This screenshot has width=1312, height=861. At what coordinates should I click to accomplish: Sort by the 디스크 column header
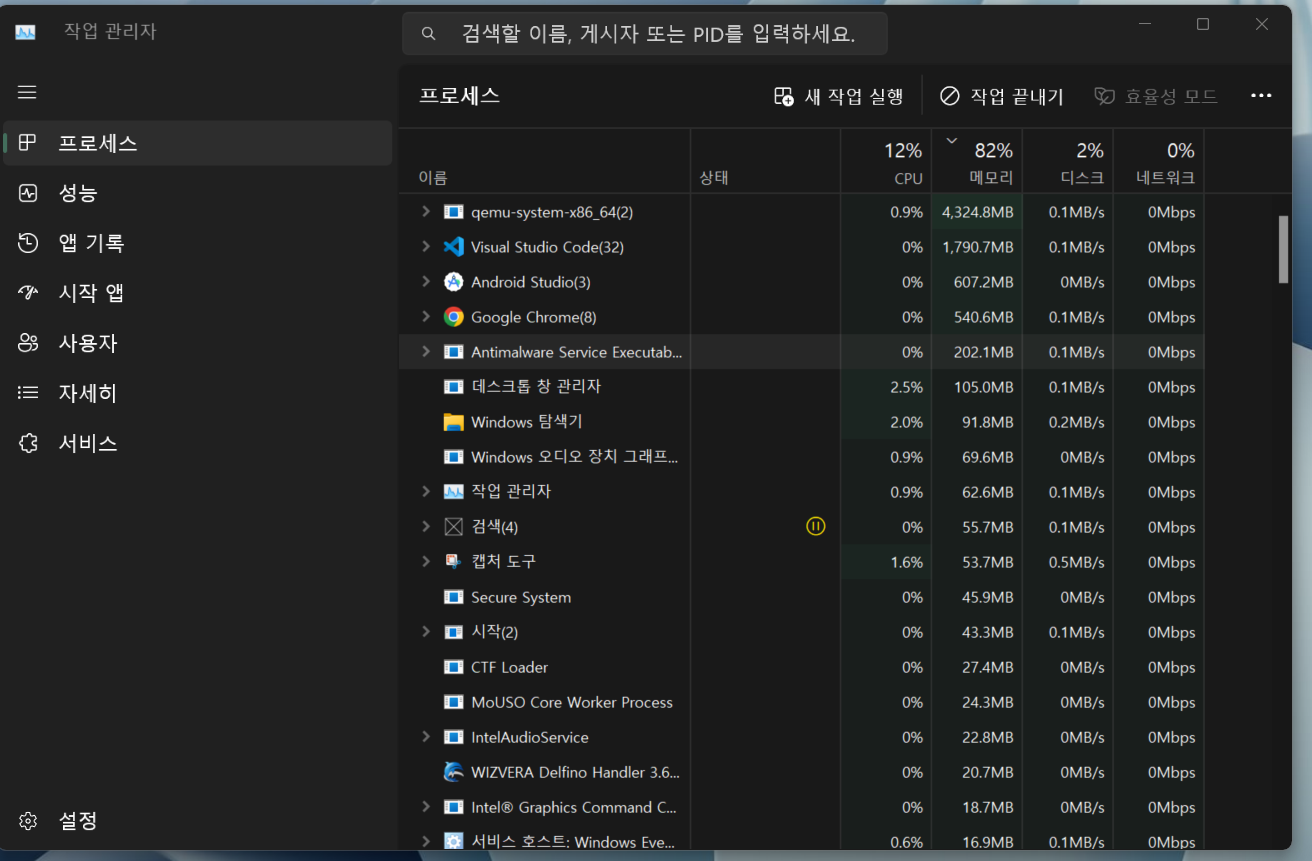pyautogui.click(x=1068, y=160)
